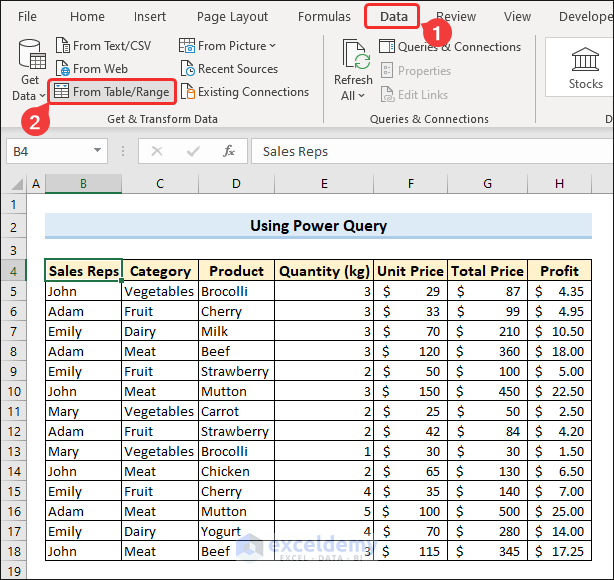This screenshot has width=614, height=580.
Task: Click the Get Data icon
Action: pyautogui.click(x=30, y=58)
